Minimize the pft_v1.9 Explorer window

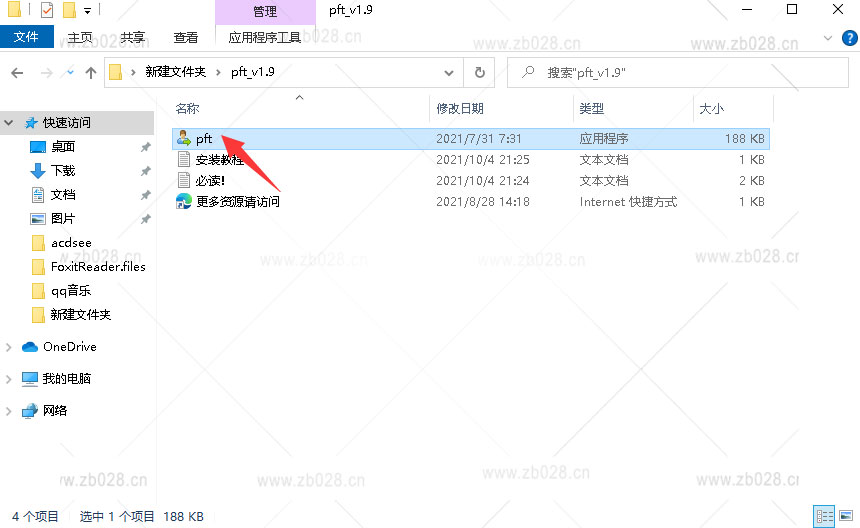tap(746, 10)
